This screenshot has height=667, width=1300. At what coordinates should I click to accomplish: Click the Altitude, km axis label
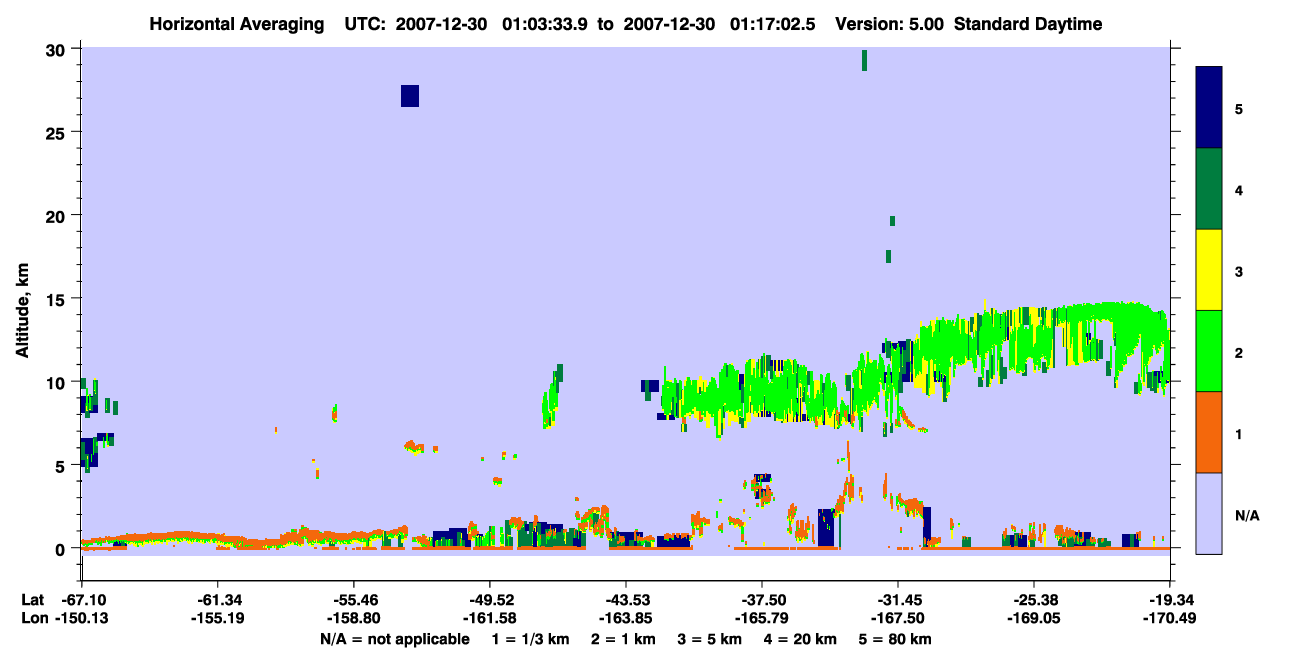click(22, 298)
